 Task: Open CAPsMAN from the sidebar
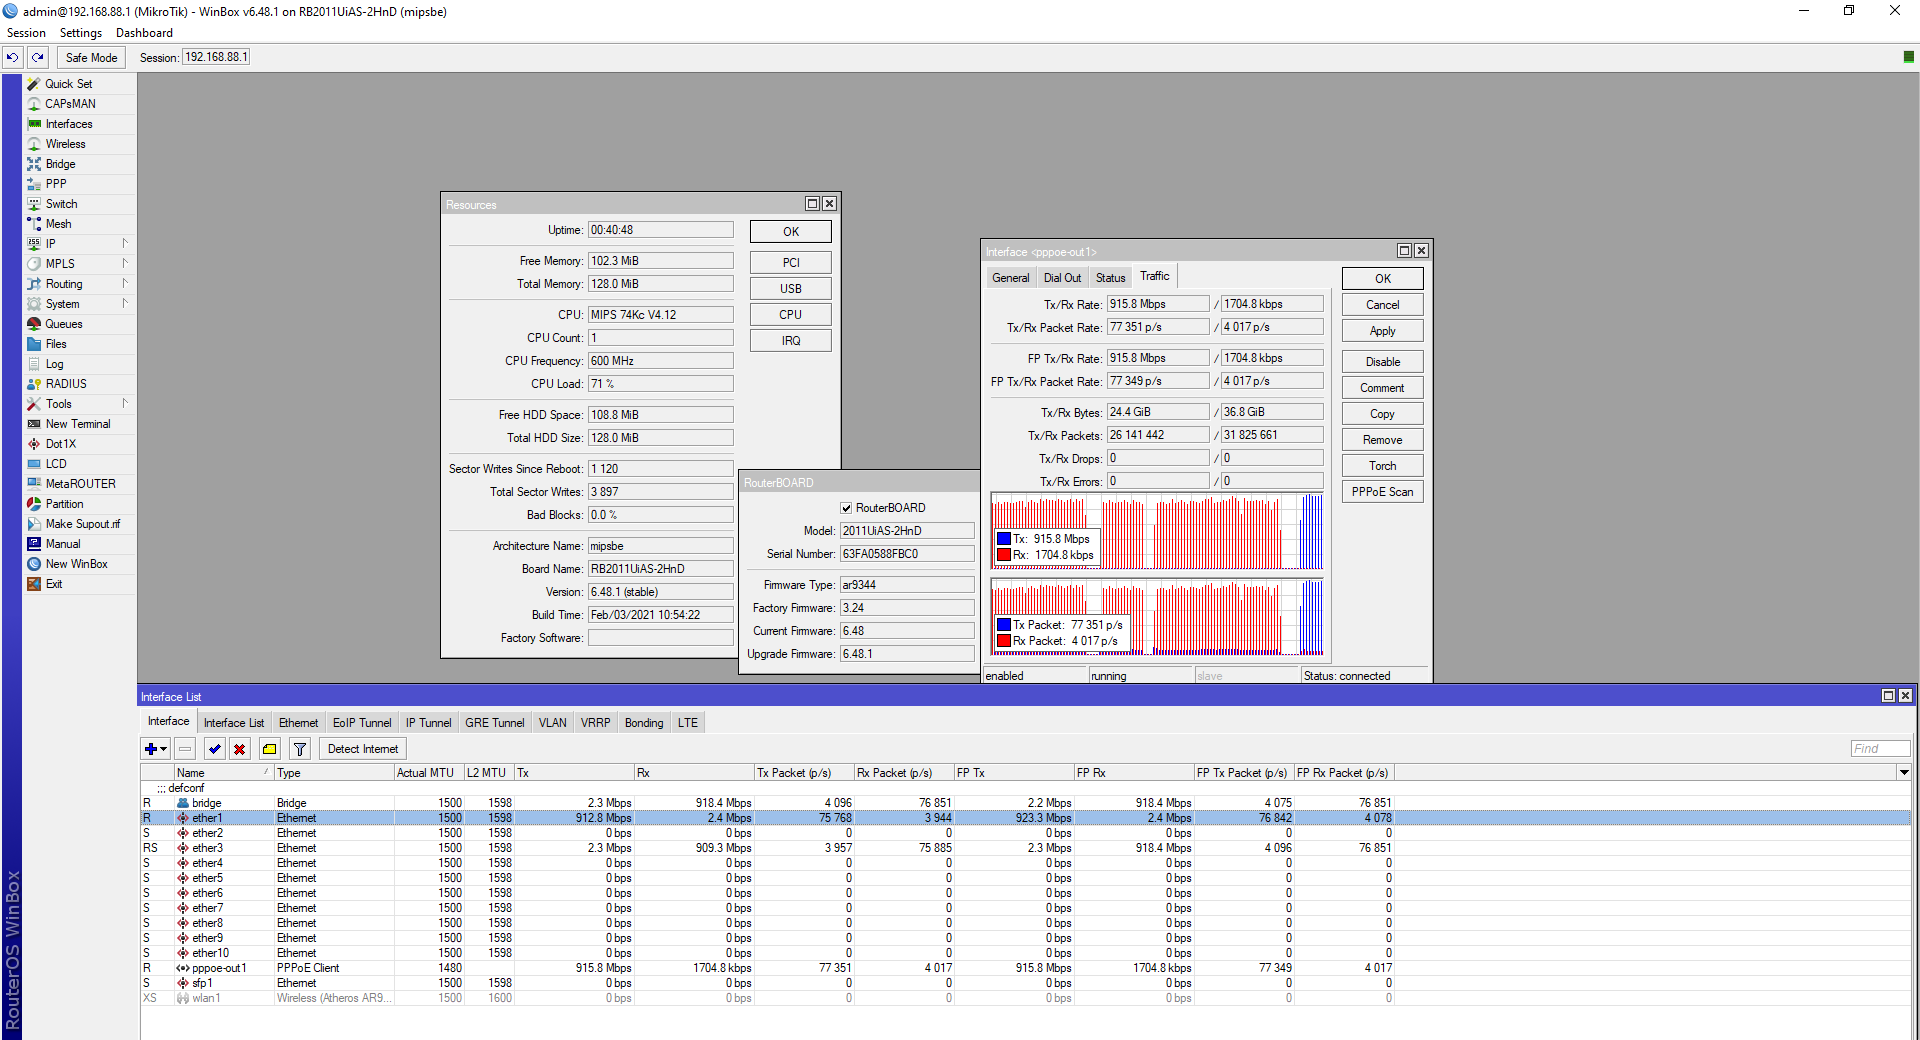click(70, 104)
